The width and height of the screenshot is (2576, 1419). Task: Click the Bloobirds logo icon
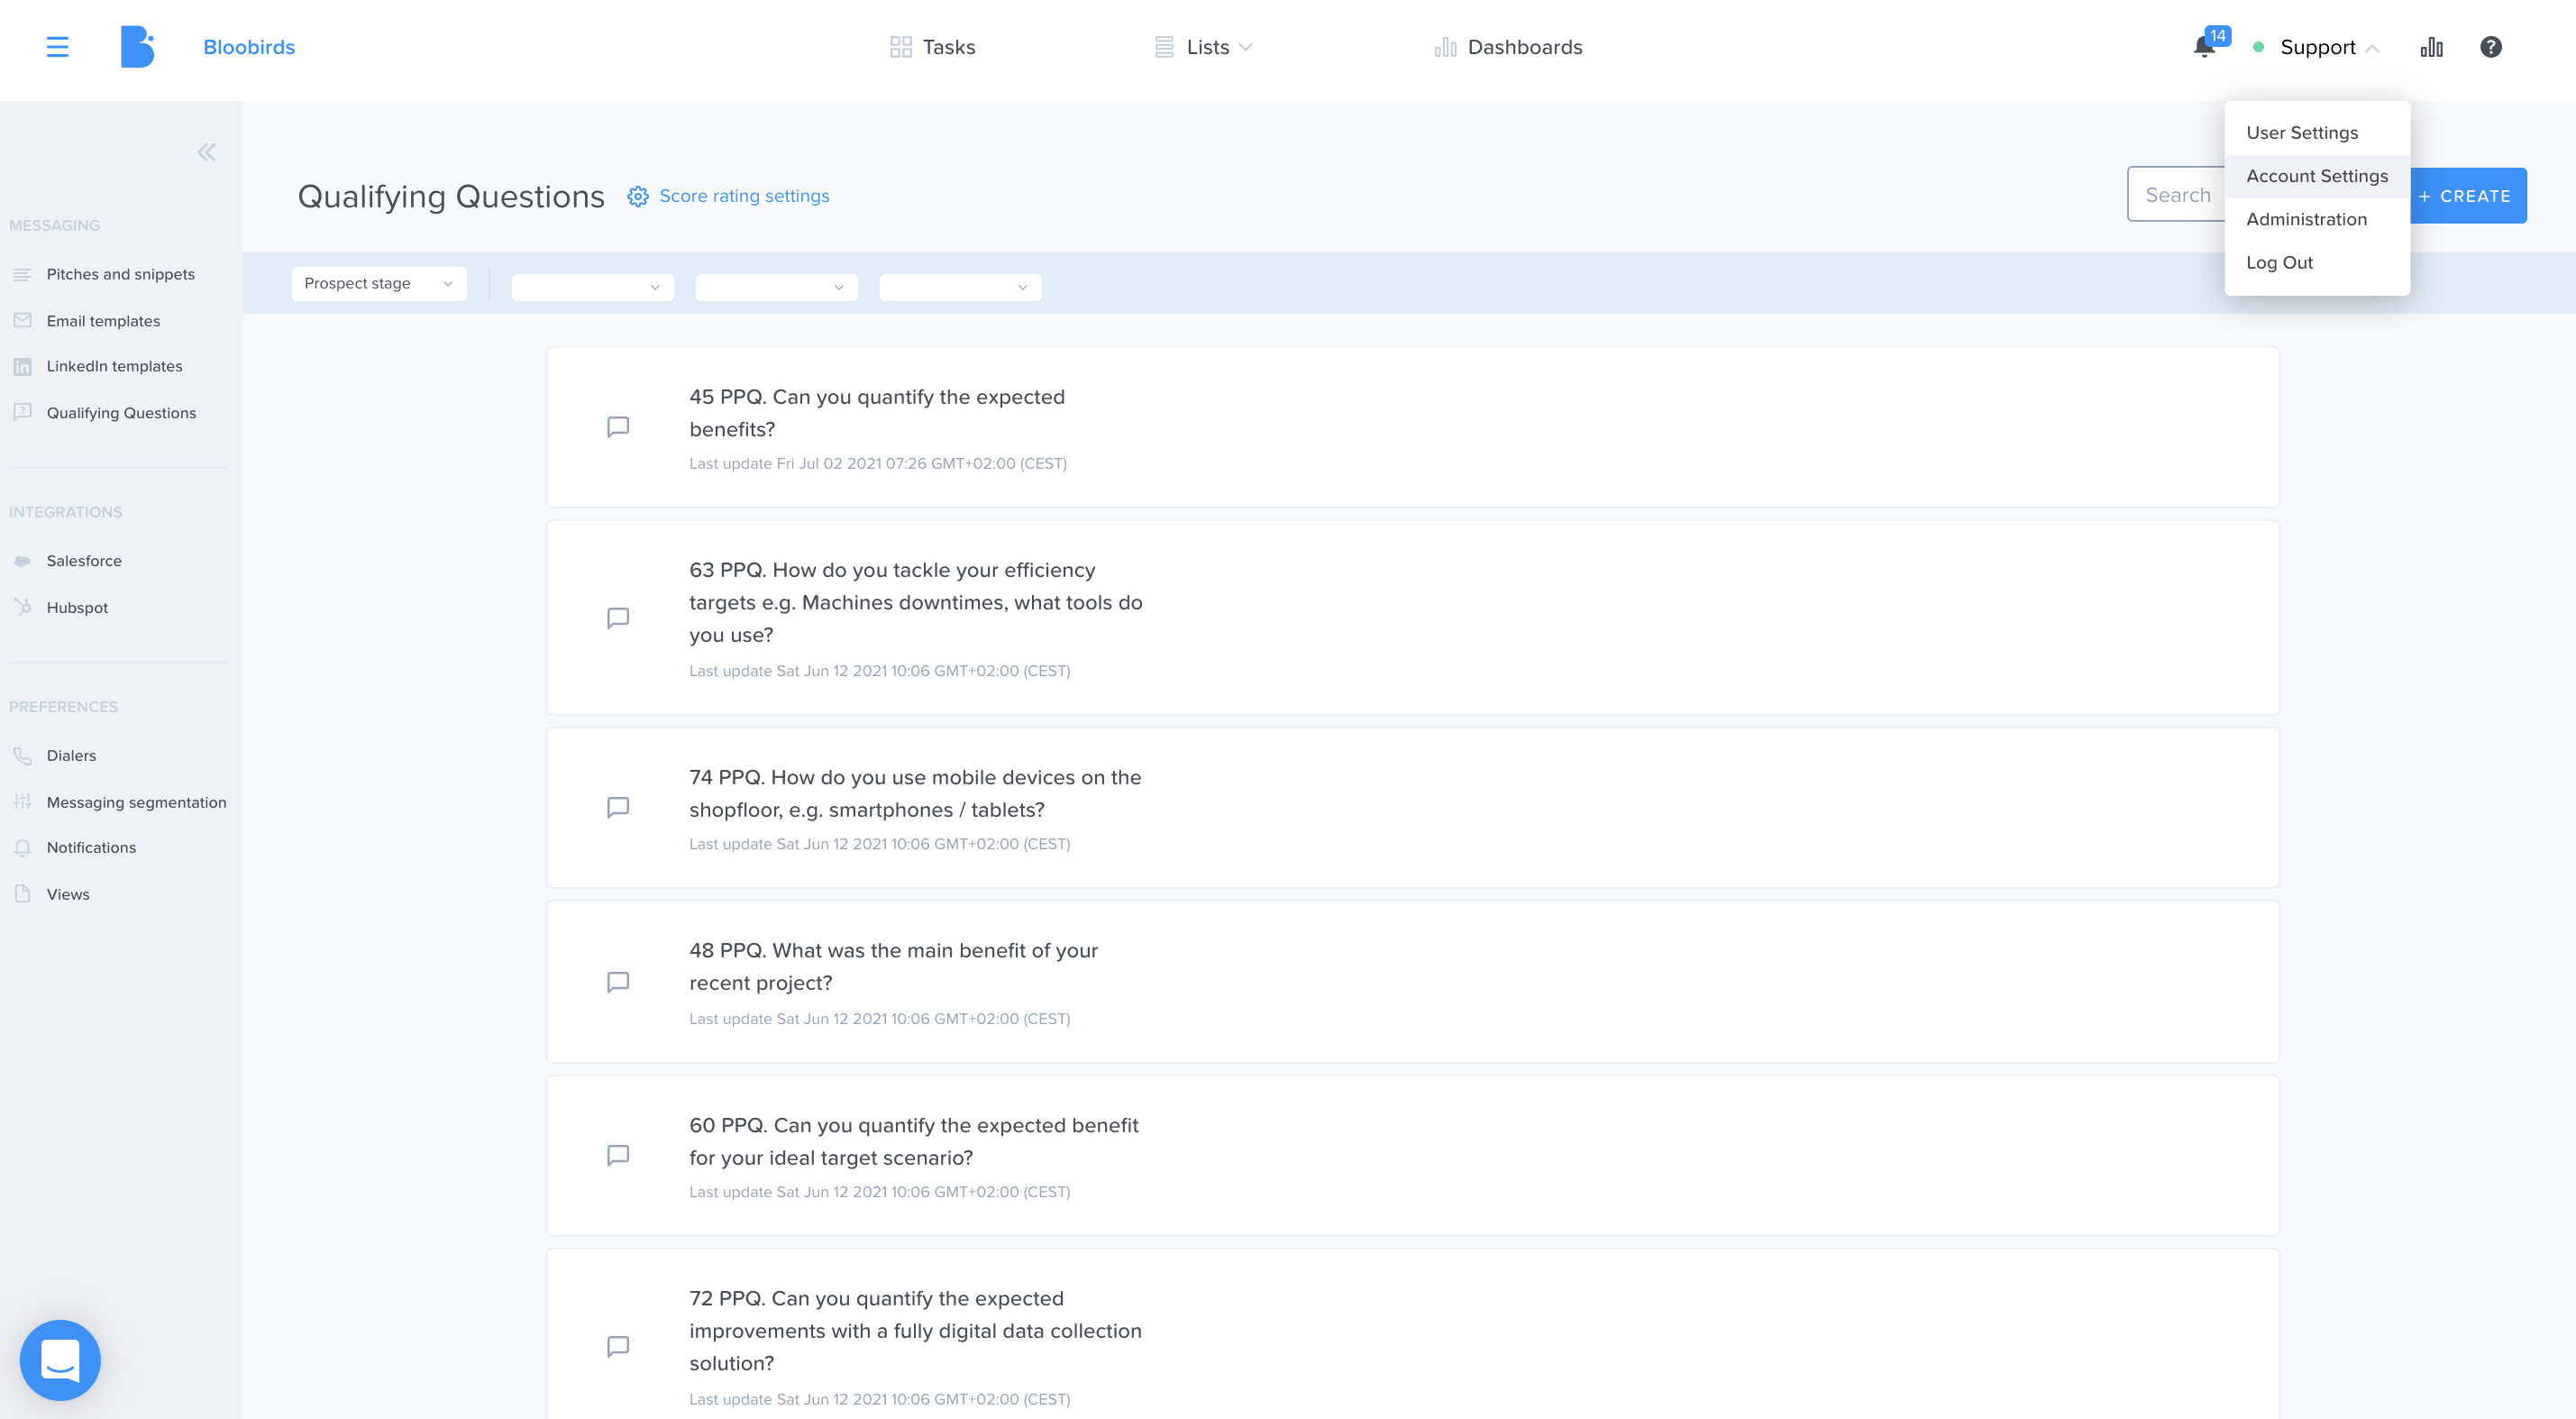(137, 47)
